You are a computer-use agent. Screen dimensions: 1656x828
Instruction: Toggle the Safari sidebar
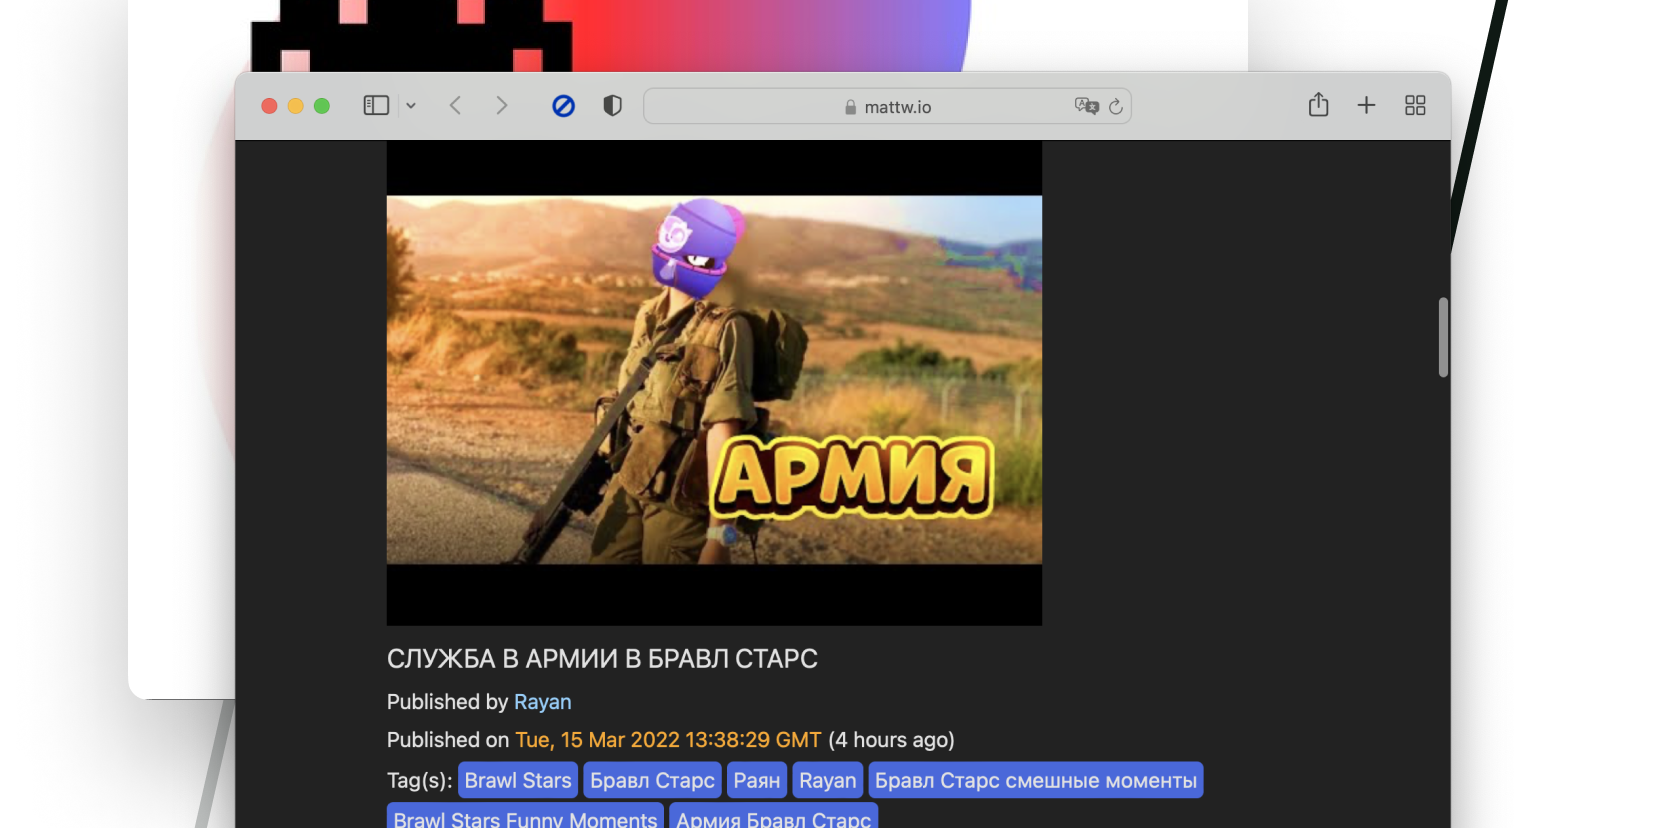click(376, 105)
